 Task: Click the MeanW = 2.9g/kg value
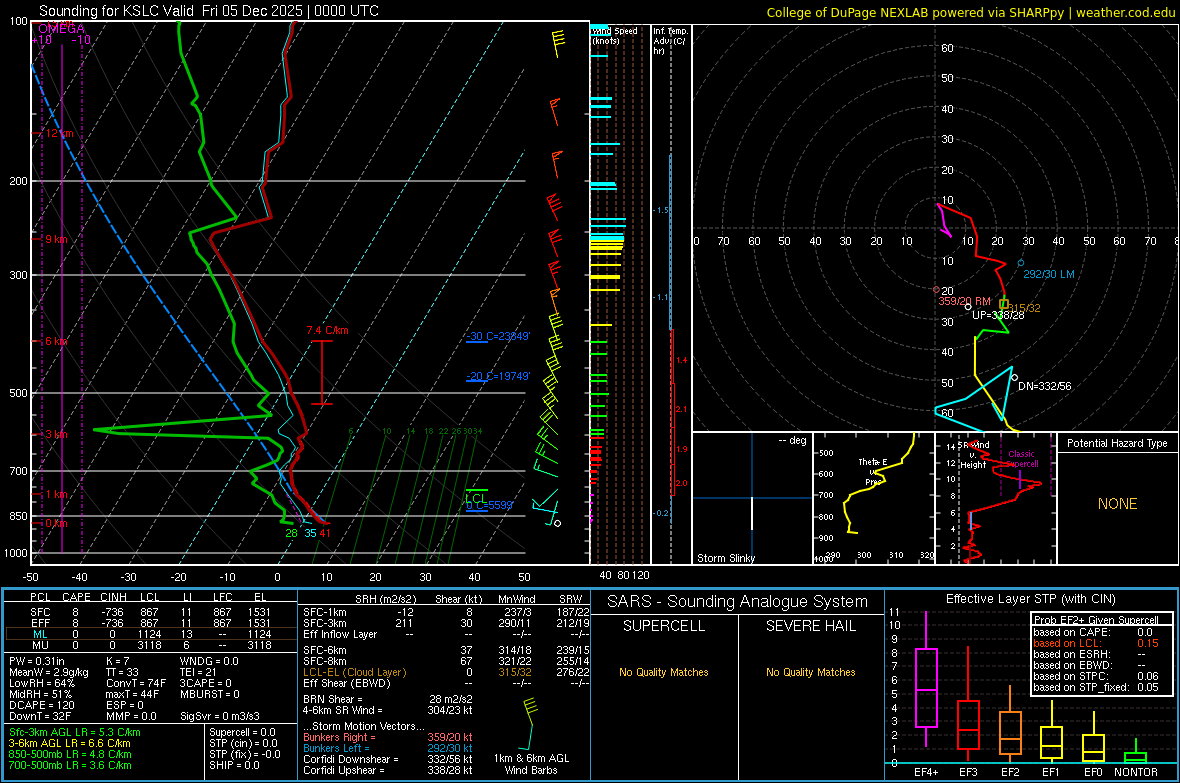click(x=49, y=672)
